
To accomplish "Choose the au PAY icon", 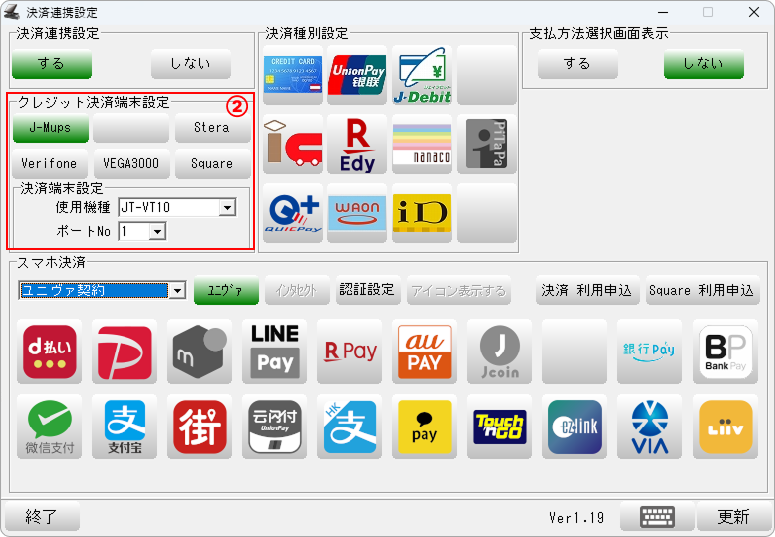I will pyautogui.click(x=425, y=352).
